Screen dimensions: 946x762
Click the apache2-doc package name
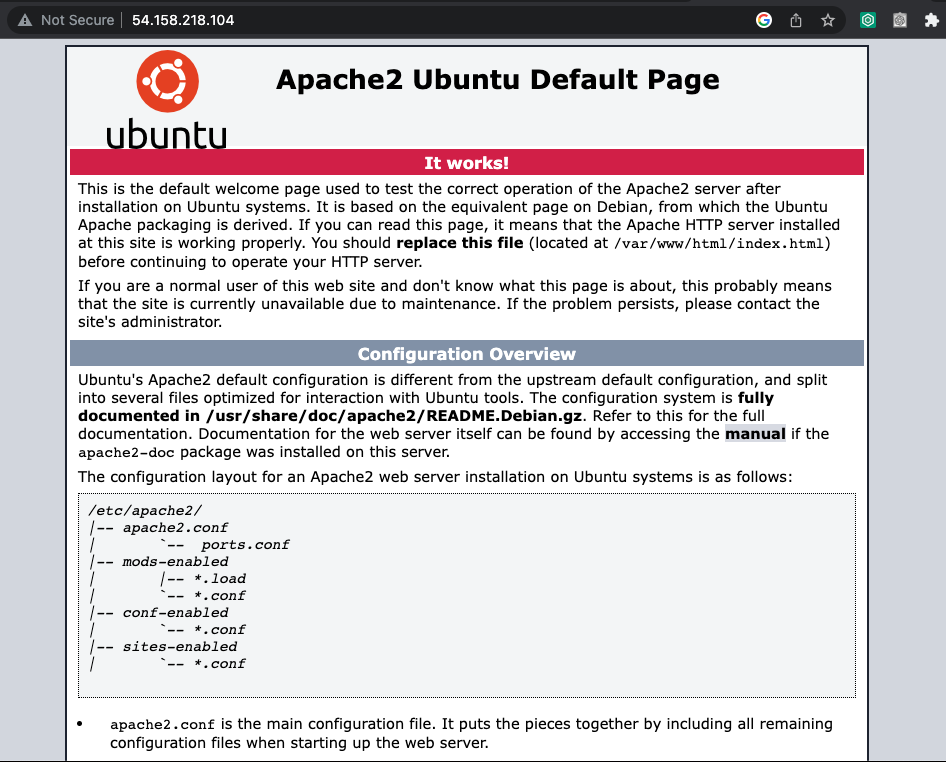tap(126, 452)
